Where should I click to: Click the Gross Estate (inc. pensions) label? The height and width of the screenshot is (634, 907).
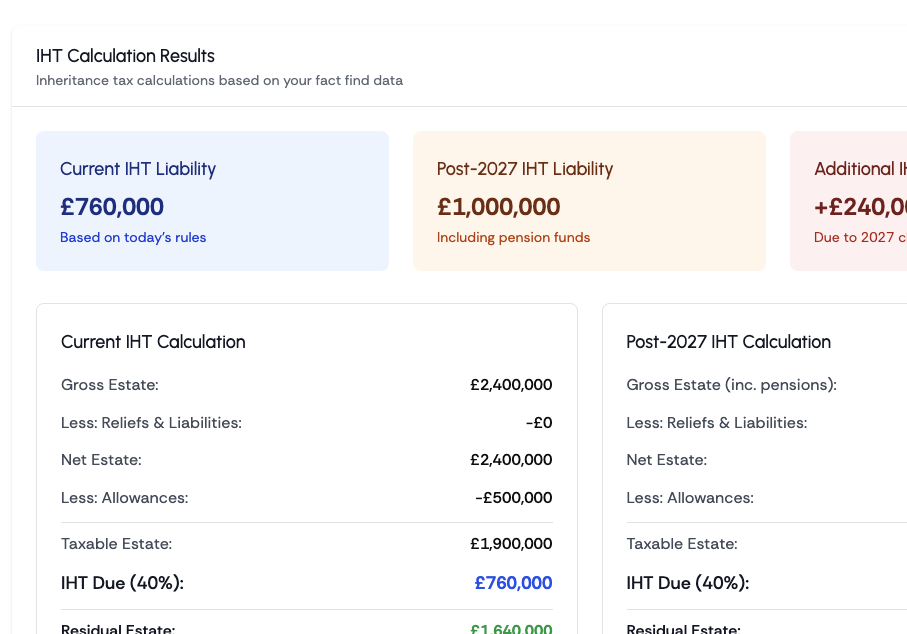pos(731,385)
